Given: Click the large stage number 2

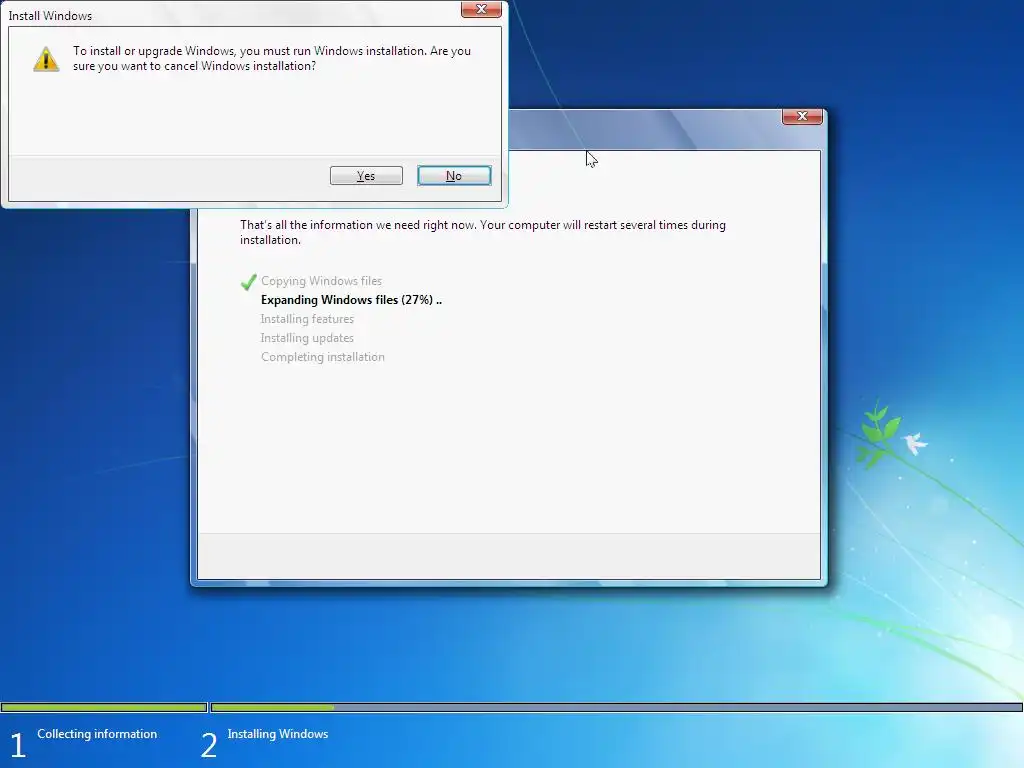Looking at the screenshot, I should point(208,745).
